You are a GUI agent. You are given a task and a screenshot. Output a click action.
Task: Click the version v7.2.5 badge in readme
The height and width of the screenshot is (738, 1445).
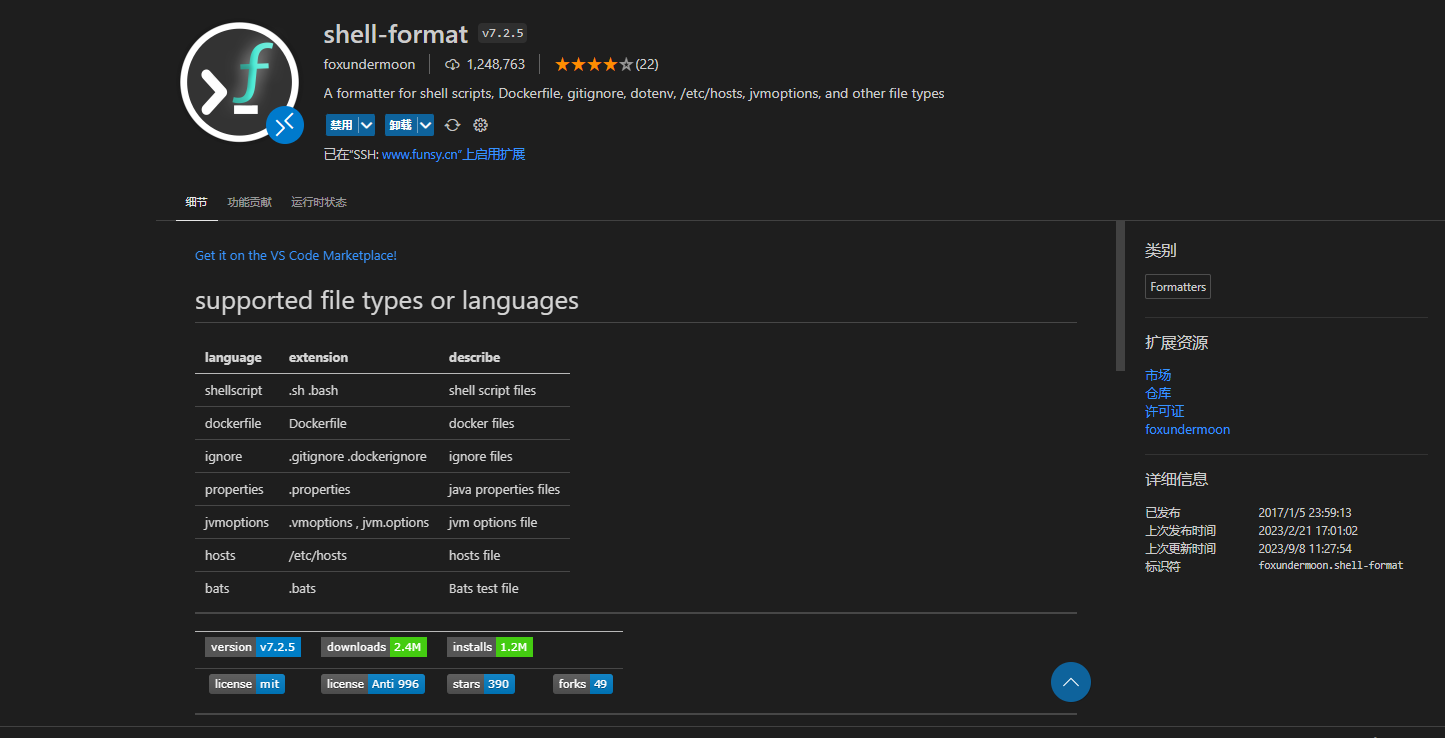click(x=253, y=647)
